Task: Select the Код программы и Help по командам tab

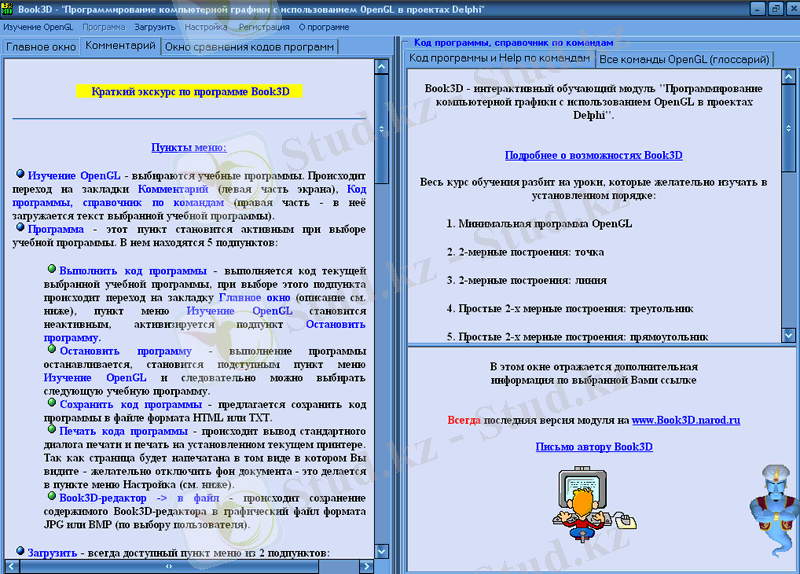Action: pos(499,58)
